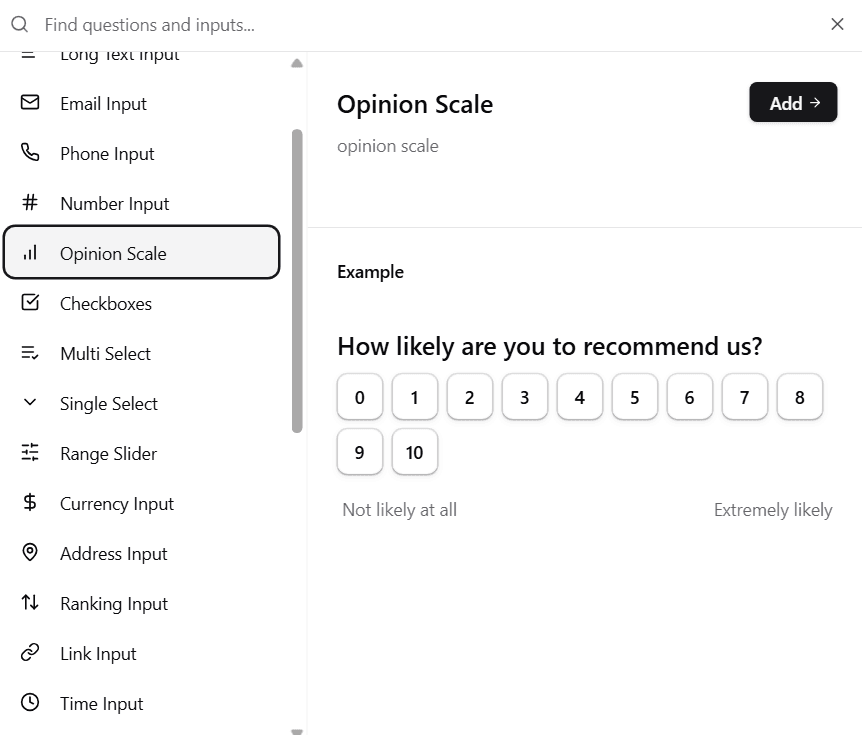This screenshot has width=862, height=735.
Task: Click the up-down arrows icon for Ranking Input
Action: 29,603
